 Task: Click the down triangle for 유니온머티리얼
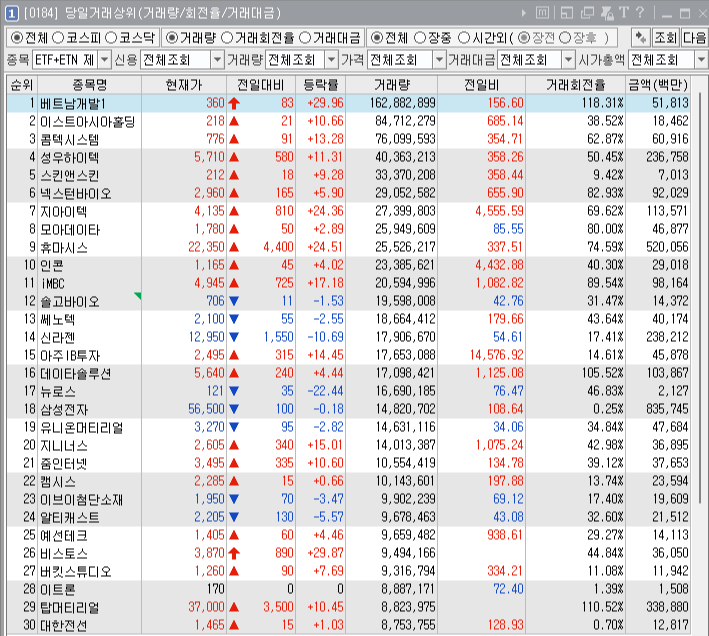234,427
